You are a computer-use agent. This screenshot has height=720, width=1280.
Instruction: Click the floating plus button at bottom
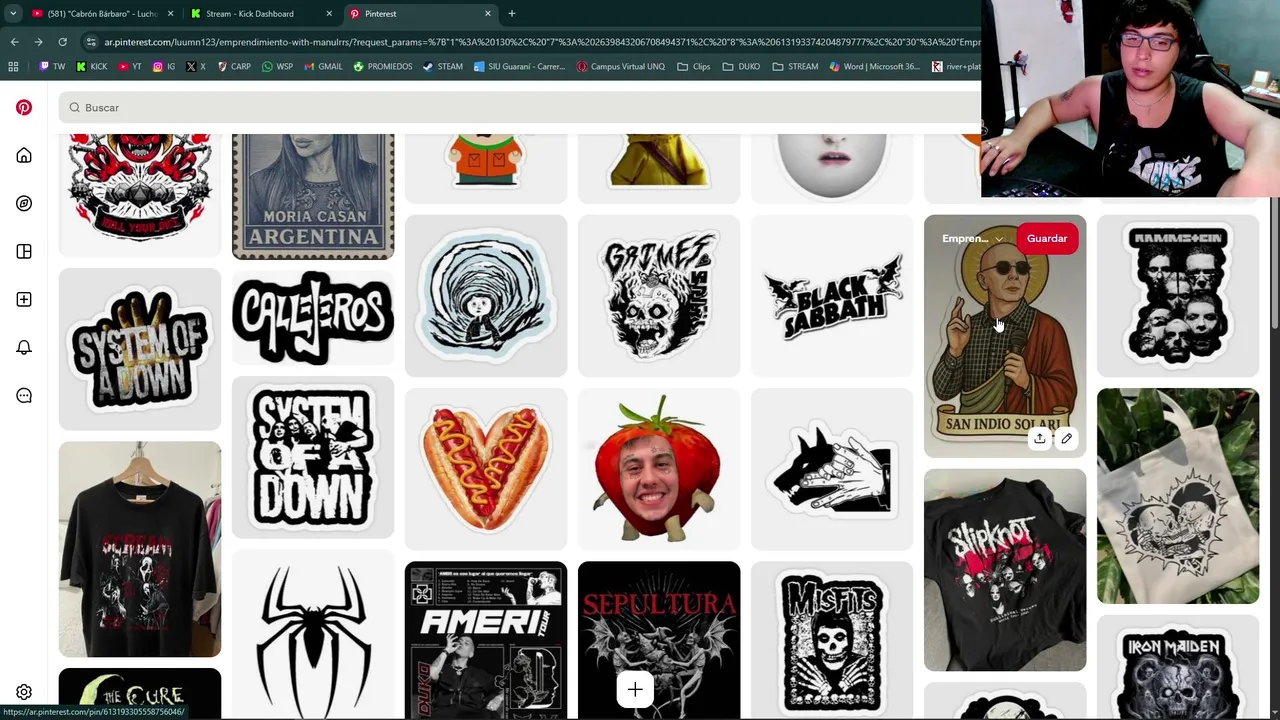click(635, 689)
